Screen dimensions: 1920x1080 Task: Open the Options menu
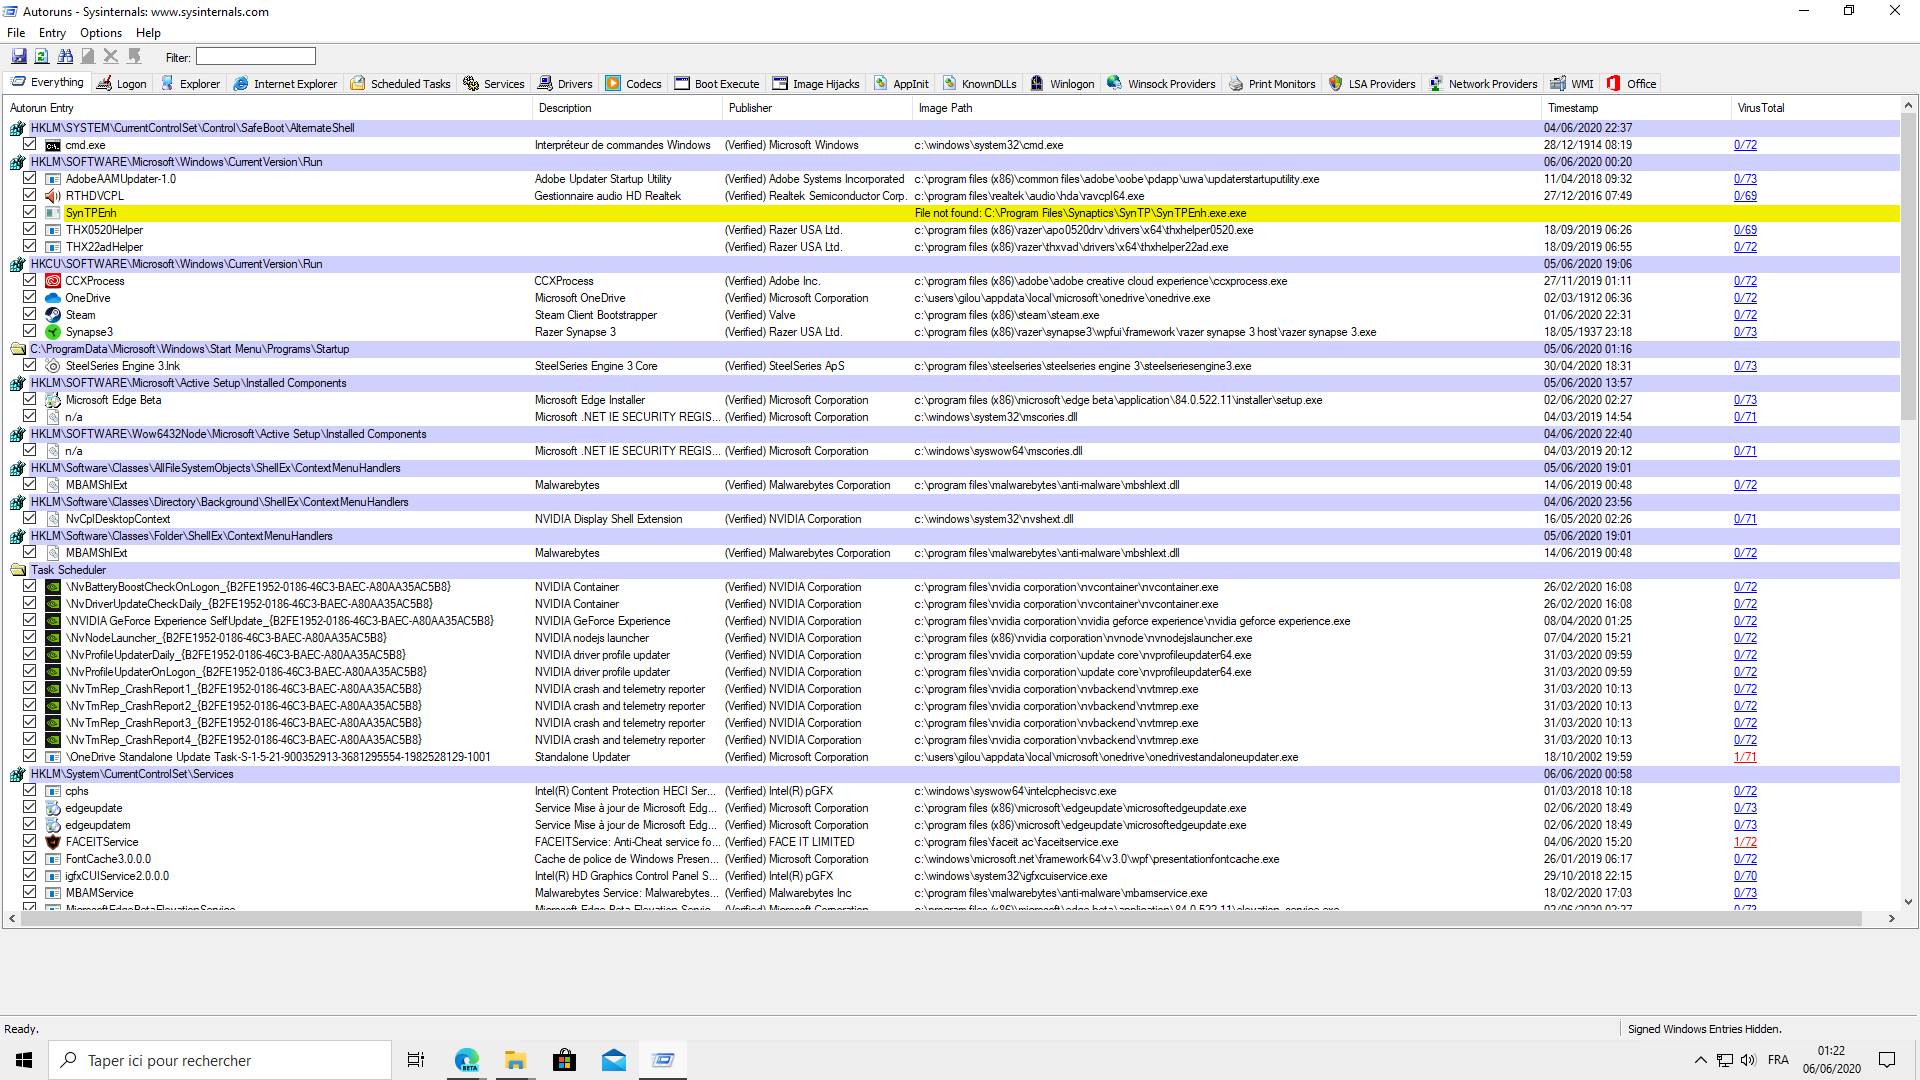[101, 33]
